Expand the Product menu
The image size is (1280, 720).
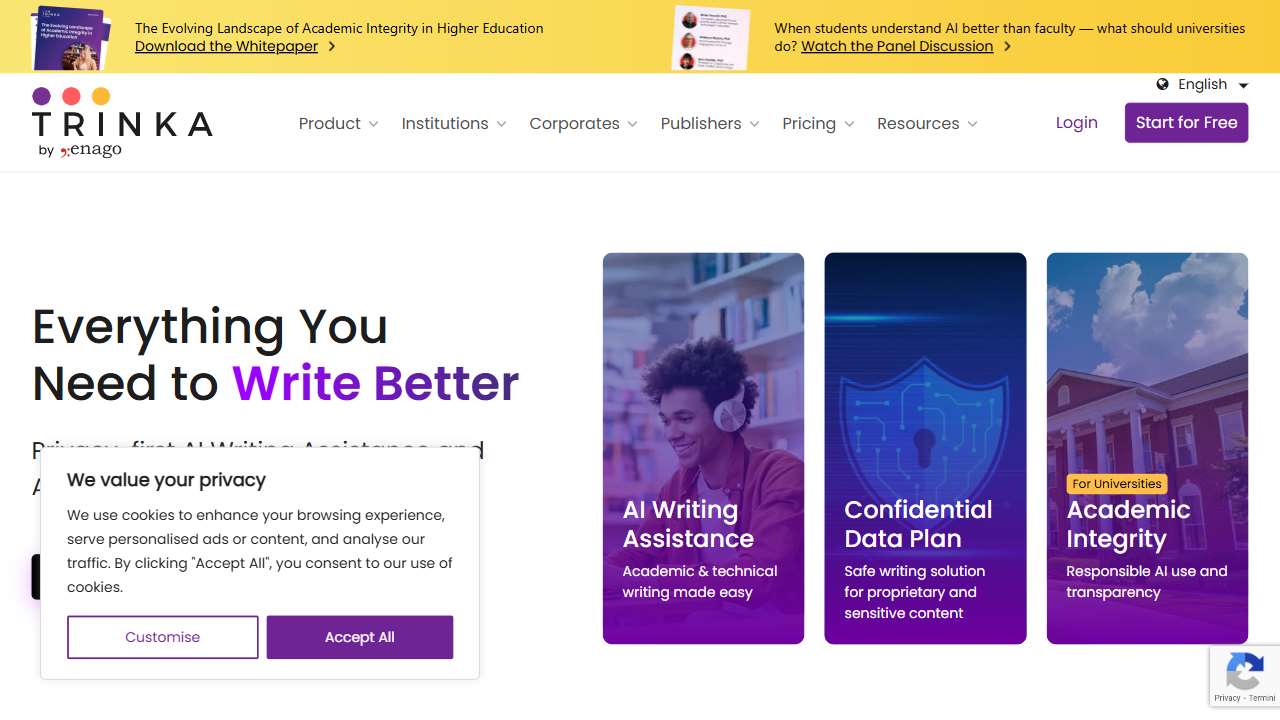click(x=338, y=124)
